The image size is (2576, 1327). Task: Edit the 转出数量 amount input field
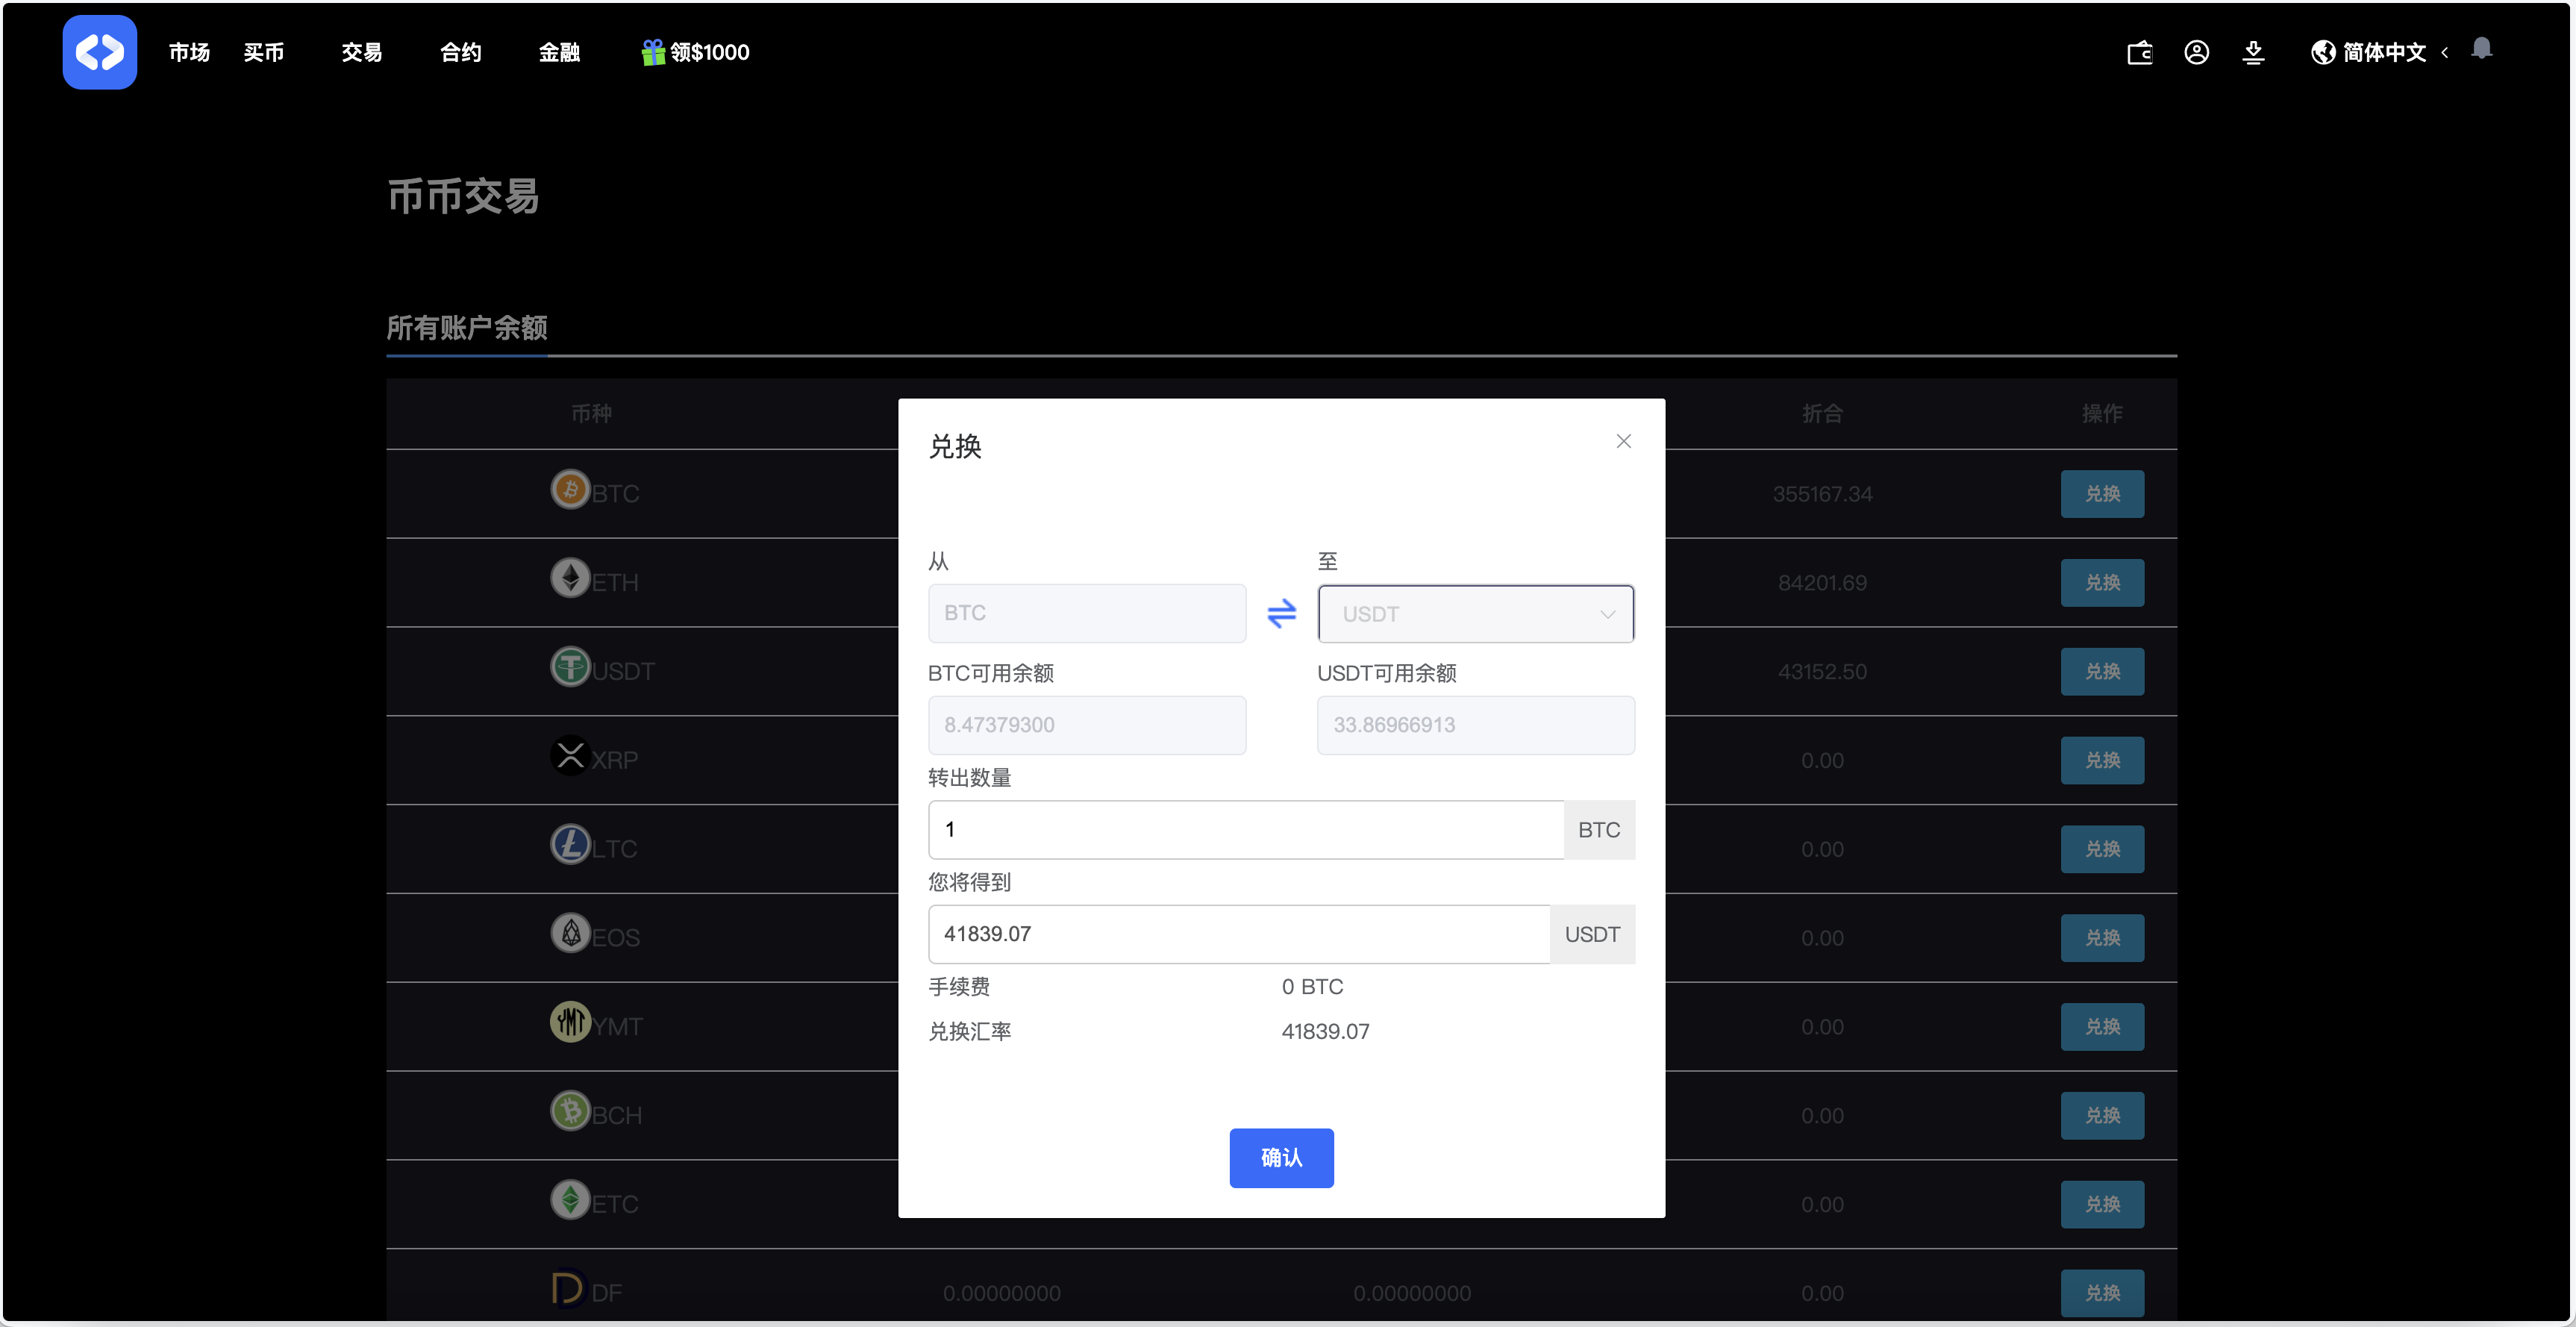tap(1243, 829)
